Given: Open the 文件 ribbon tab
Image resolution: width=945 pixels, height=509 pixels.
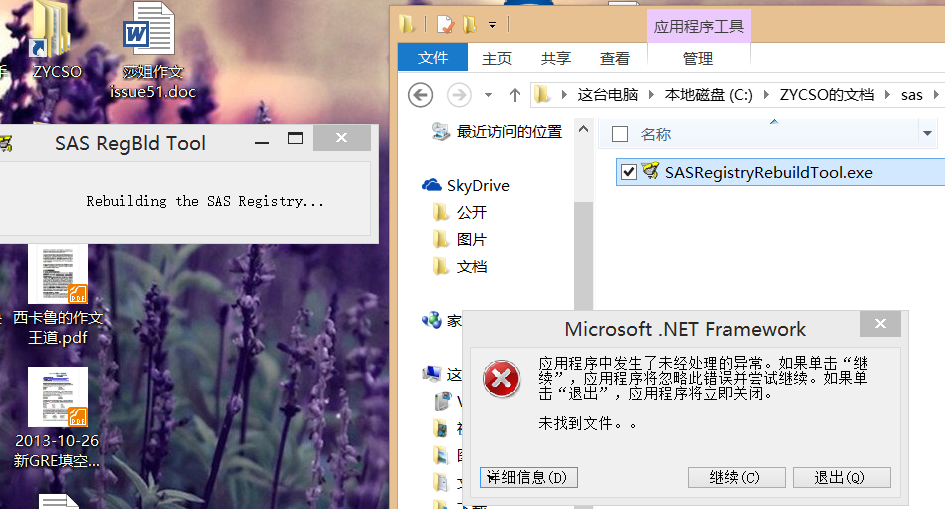Looking at the screenshot, I should (x=433, y=58).
